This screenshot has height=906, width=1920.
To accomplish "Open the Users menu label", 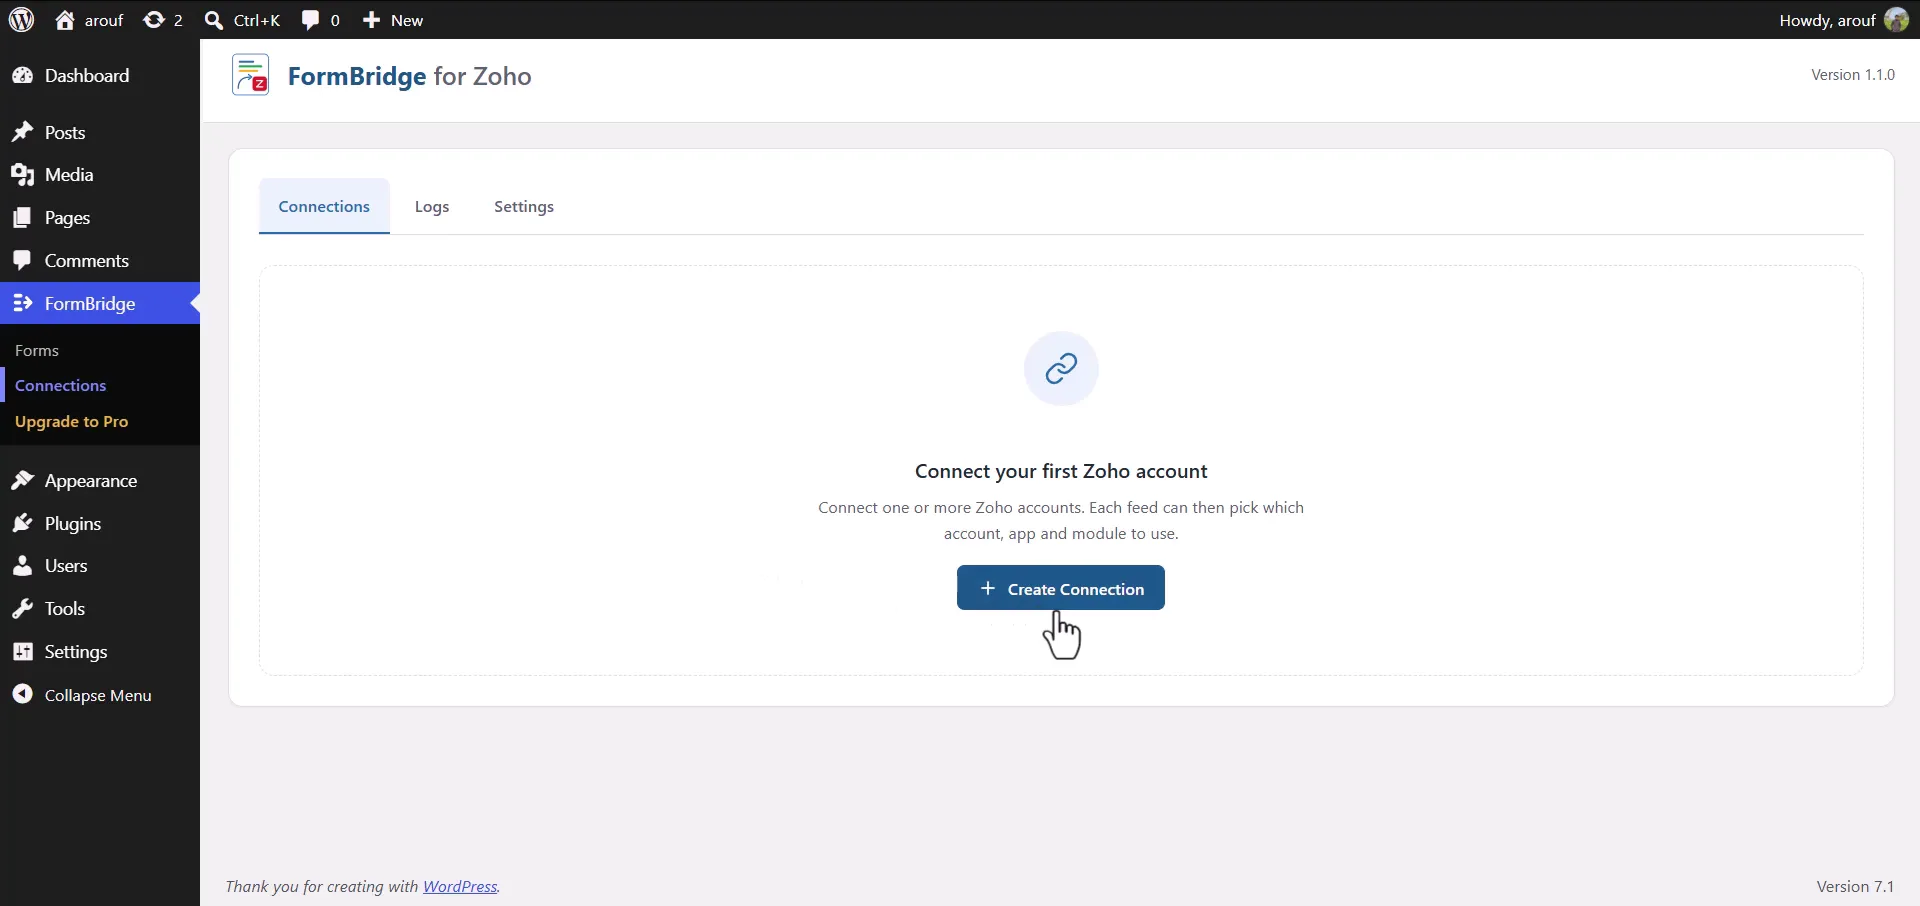I will click(66, 566).
